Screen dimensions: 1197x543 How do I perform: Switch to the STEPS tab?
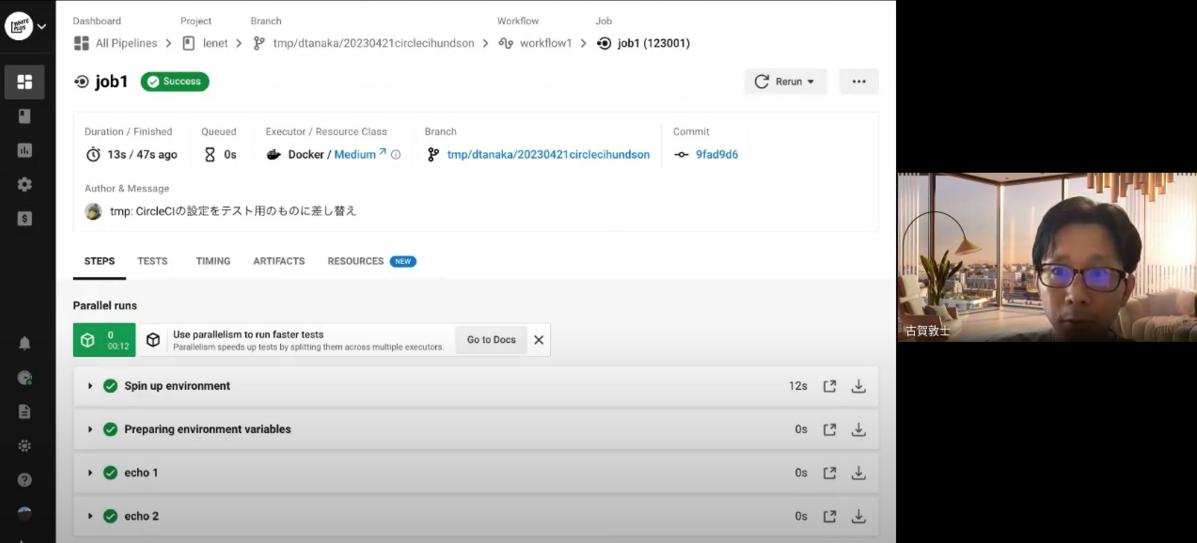pos(99,261)
